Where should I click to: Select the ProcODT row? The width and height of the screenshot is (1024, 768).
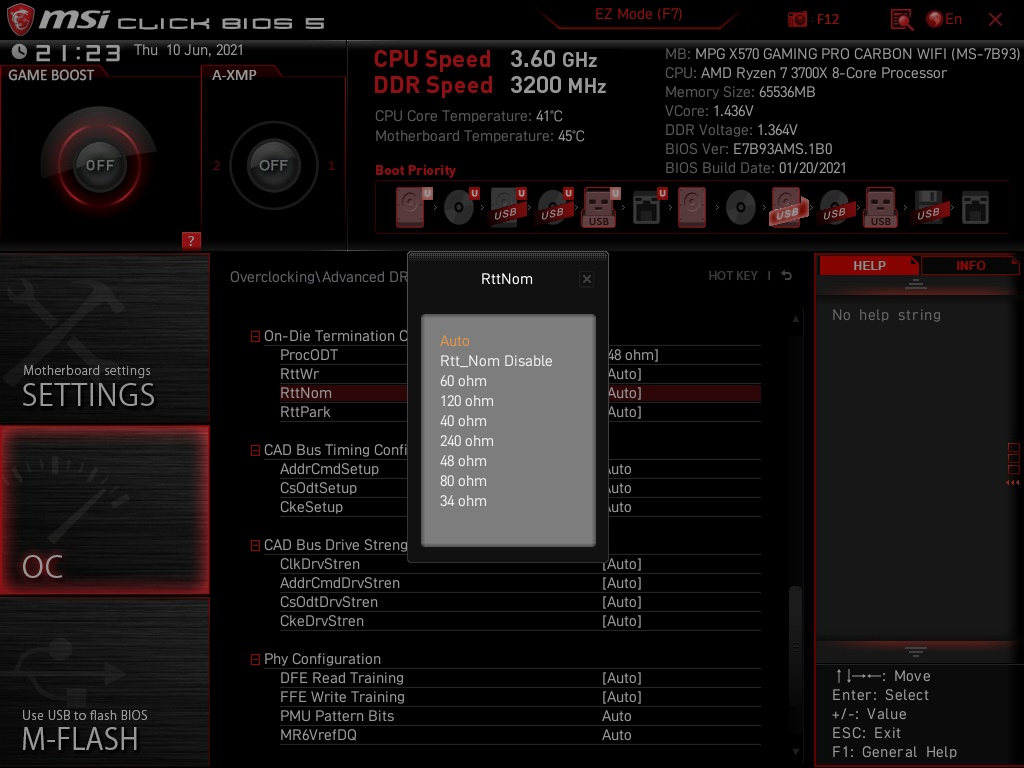(520, 355)
